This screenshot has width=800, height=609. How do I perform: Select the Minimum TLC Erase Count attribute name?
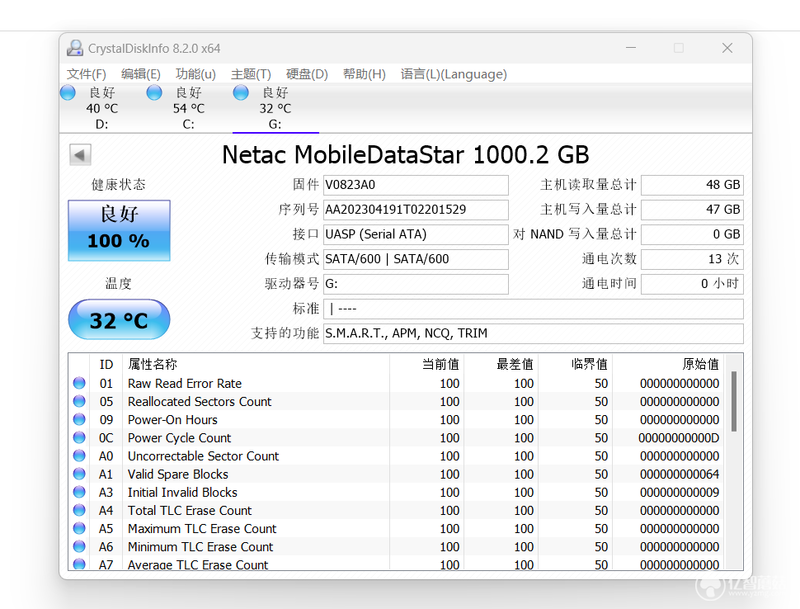pos(200,547)
